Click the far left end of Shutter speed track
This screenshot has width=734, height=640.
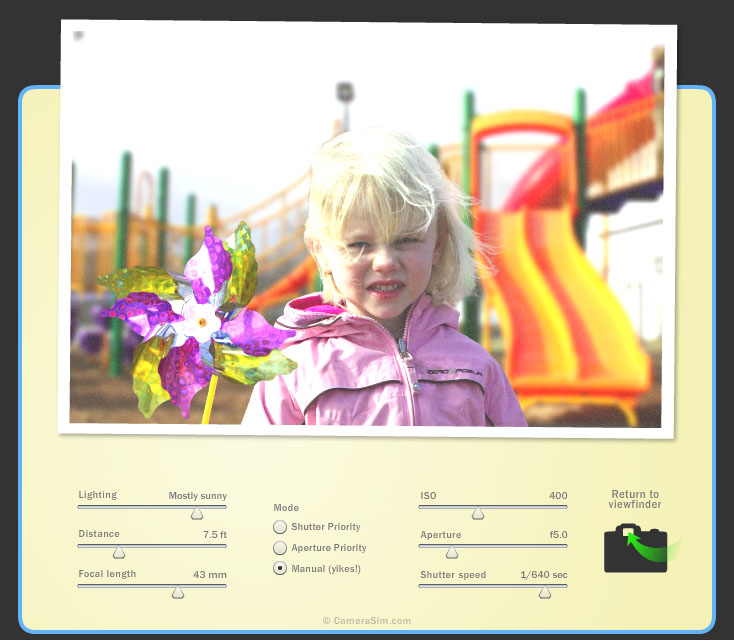pos(421,586)
